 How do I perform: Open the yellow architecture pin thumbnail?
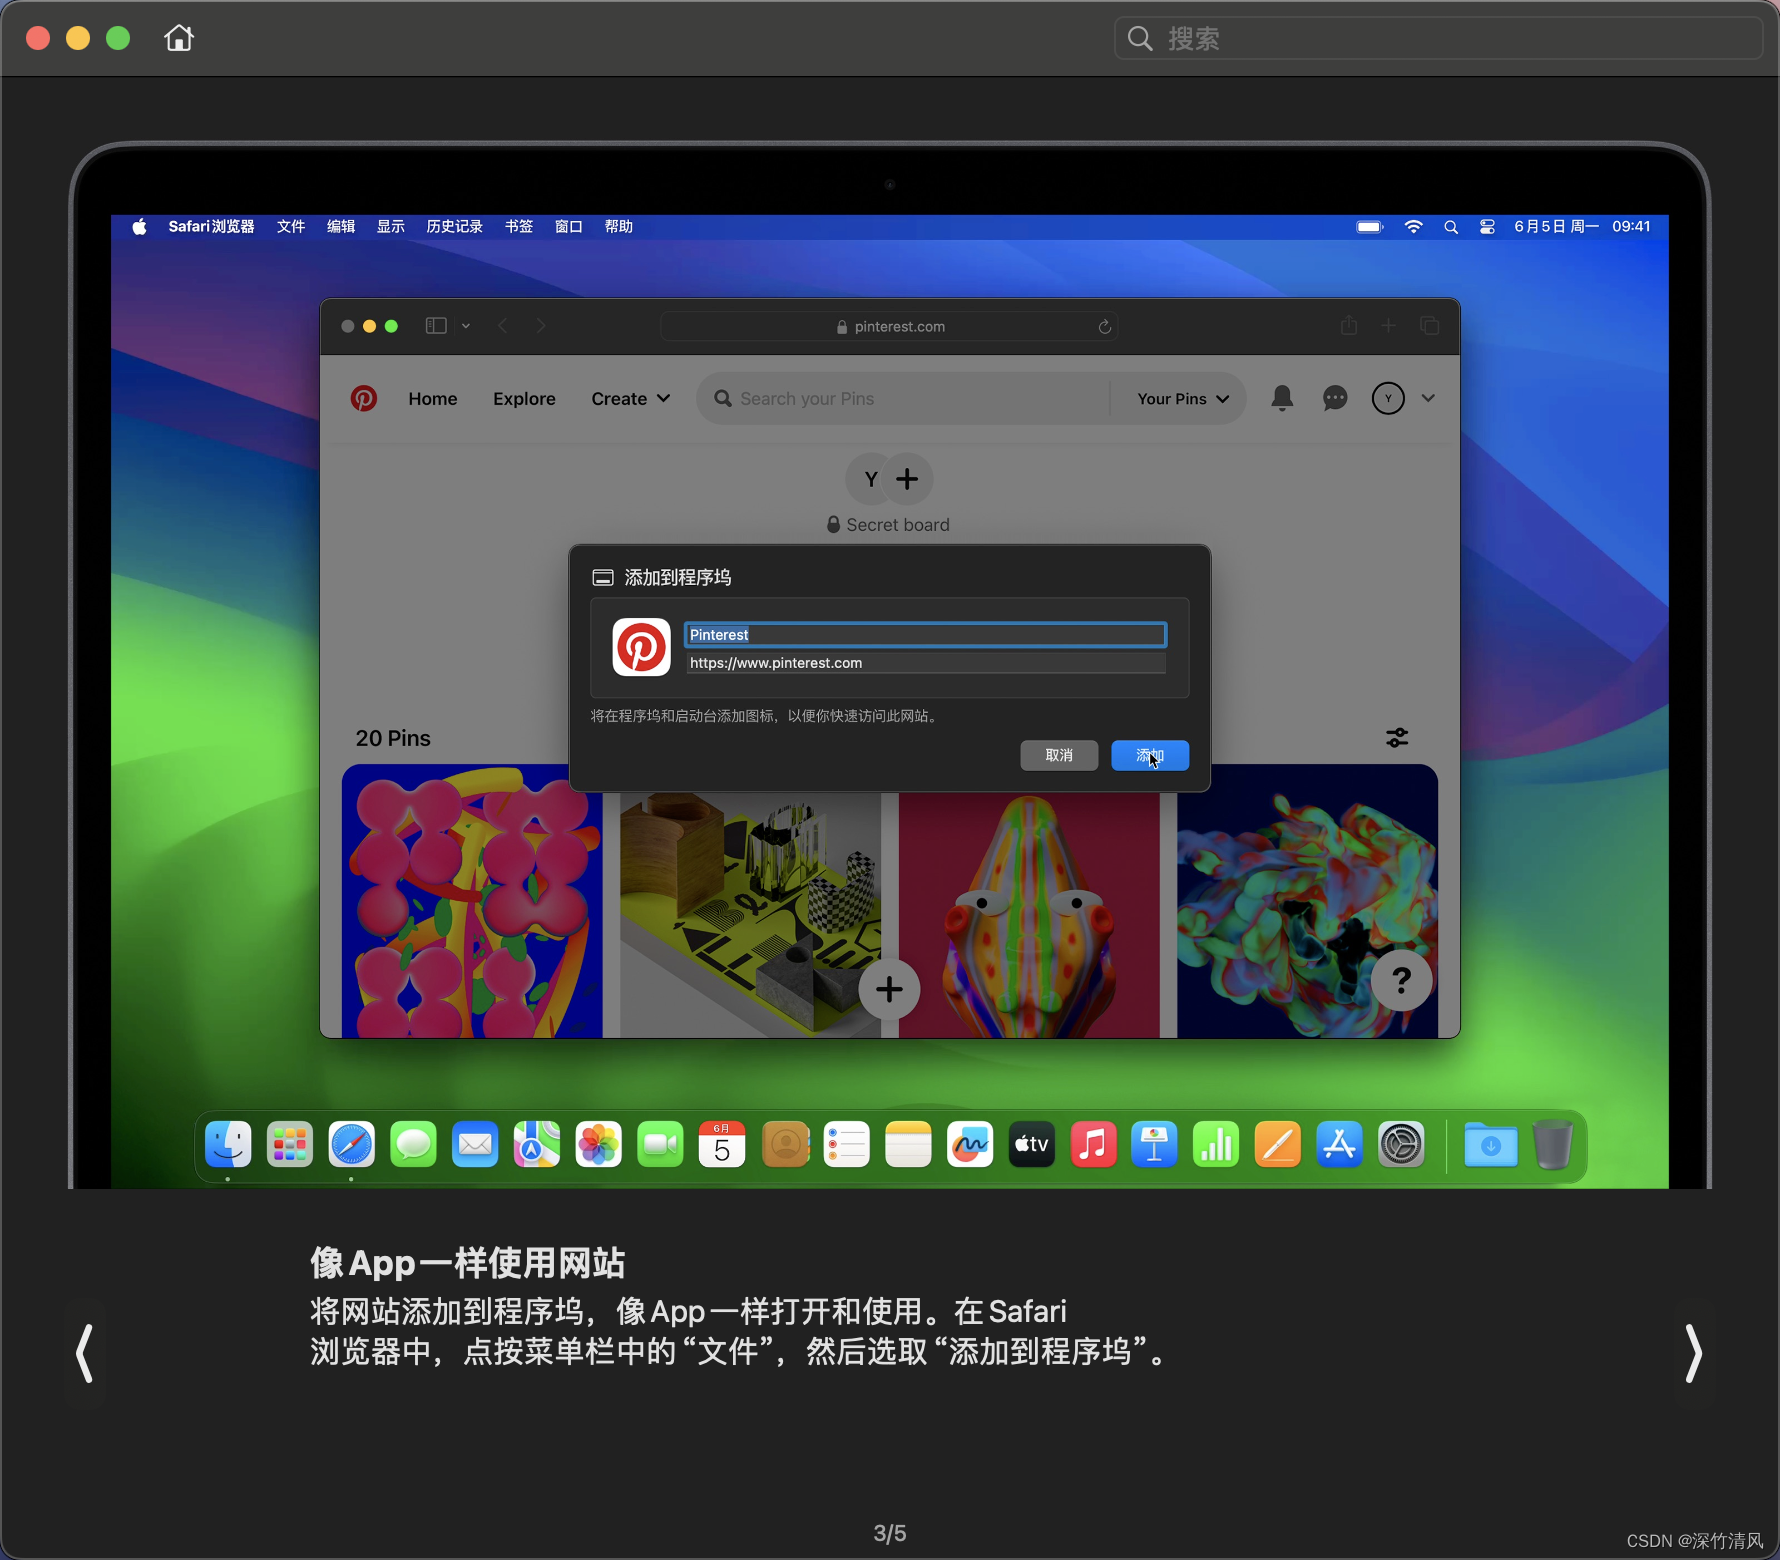(x=750, y=915)
